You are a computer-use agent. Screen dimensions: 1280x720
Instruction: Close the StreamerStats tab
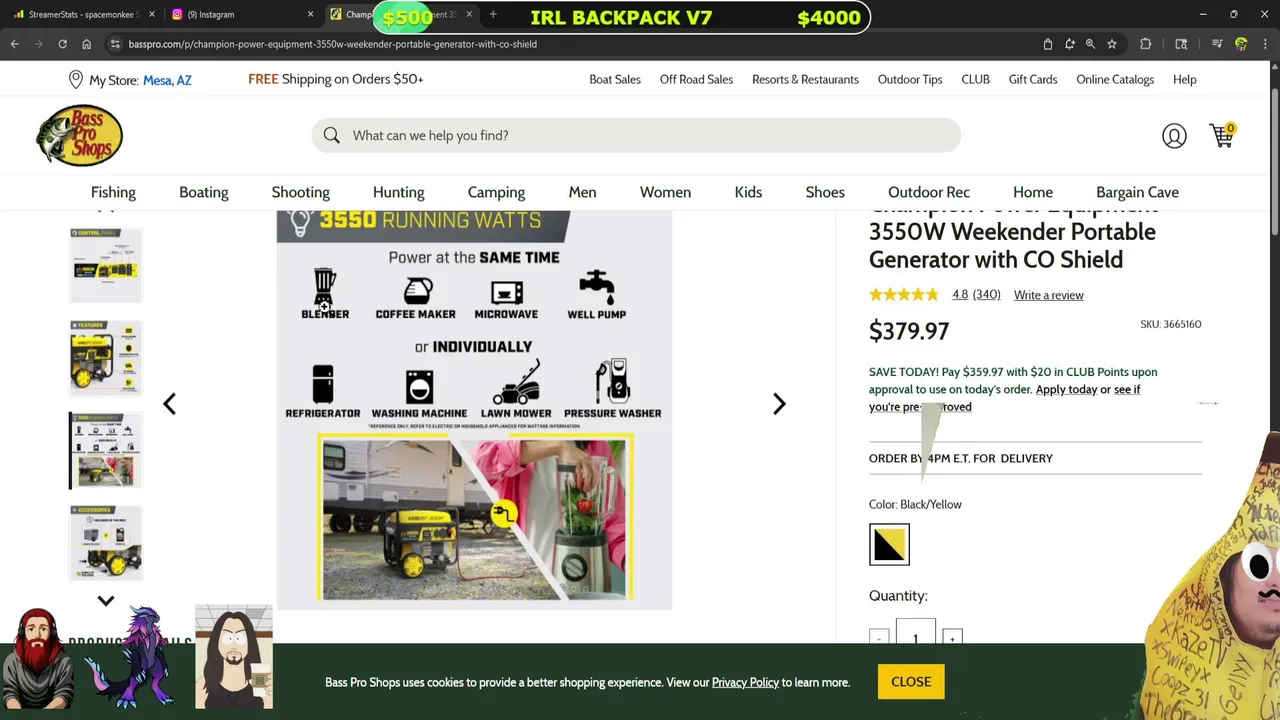152,14
